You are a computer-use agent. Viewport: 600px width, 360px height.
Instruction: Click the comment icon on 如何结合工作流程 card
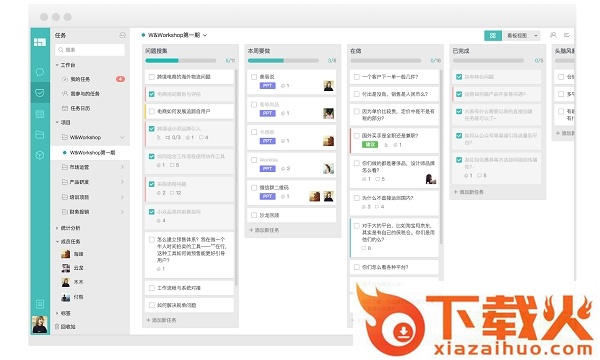click(x=172, y=165)
